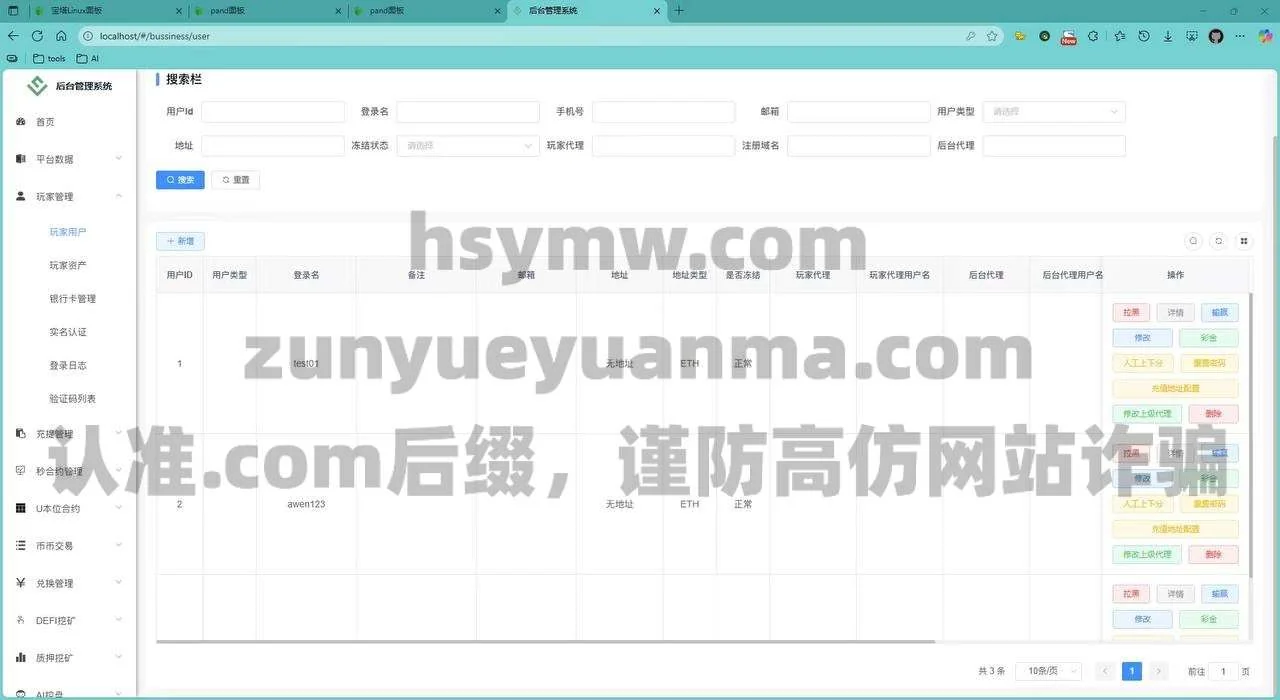Click the table refresh icon

pos(1218,241)
